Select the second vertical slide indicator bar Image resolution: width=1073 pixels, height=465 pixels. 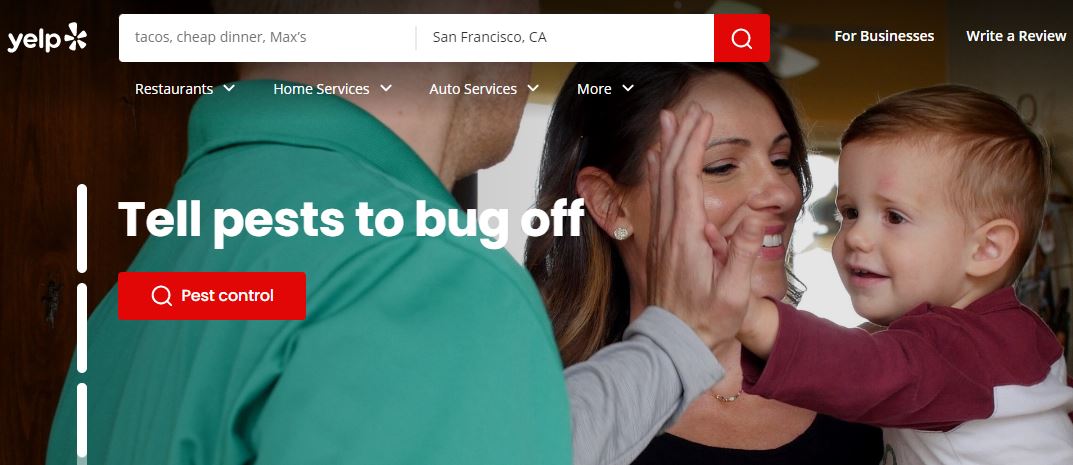click(82, 328)
